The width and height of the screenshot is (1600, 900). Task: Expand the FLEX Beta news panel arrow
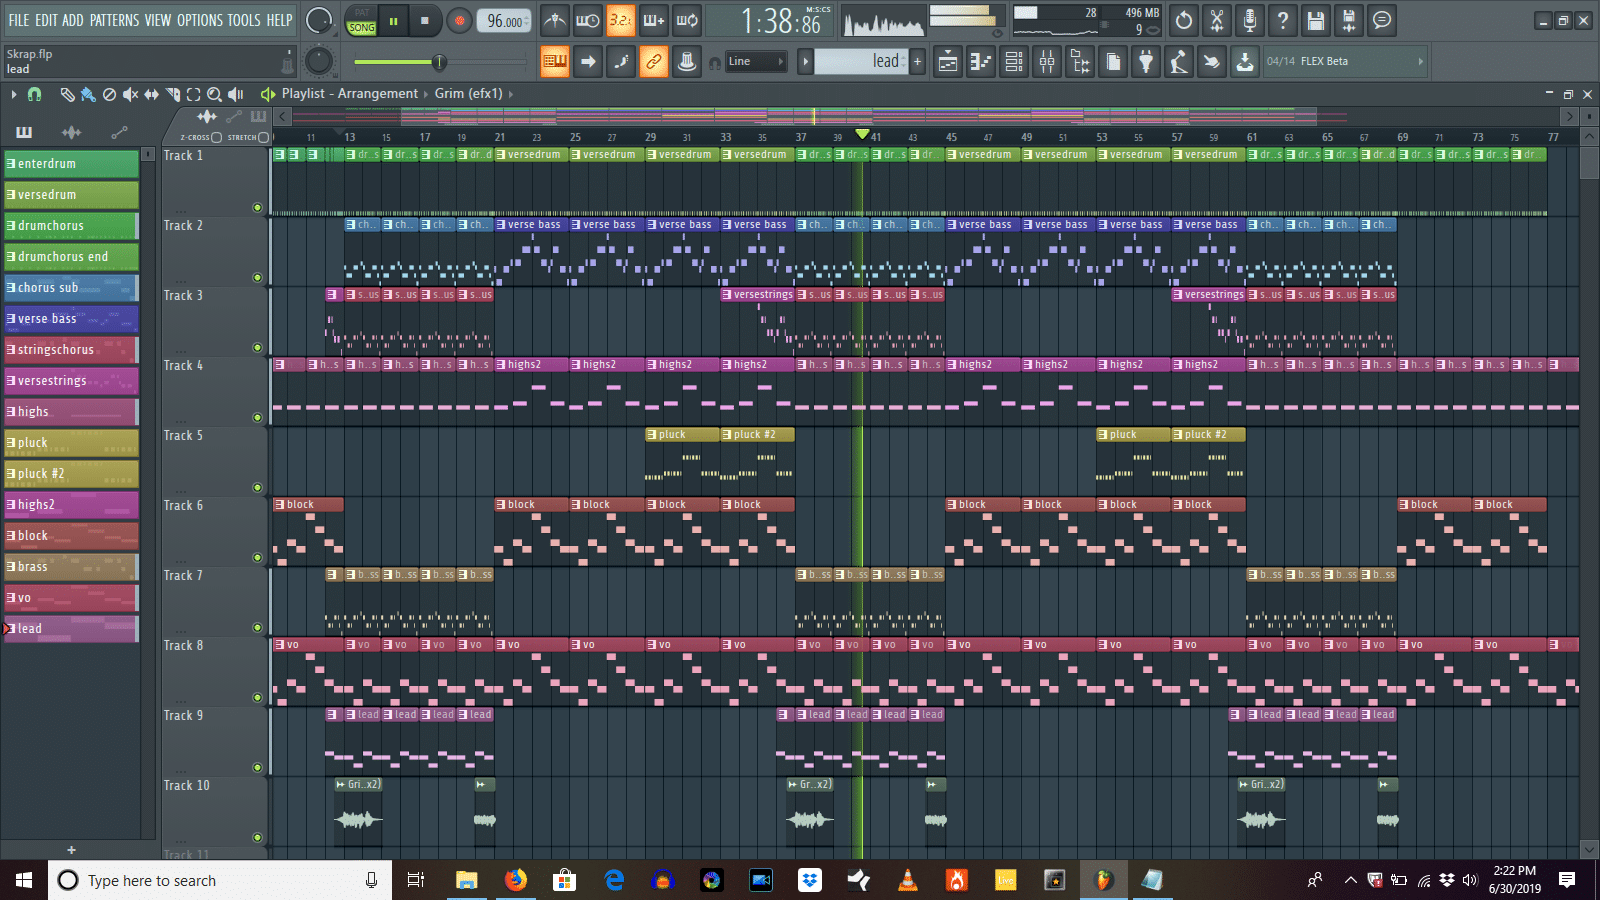(1420, 62)
